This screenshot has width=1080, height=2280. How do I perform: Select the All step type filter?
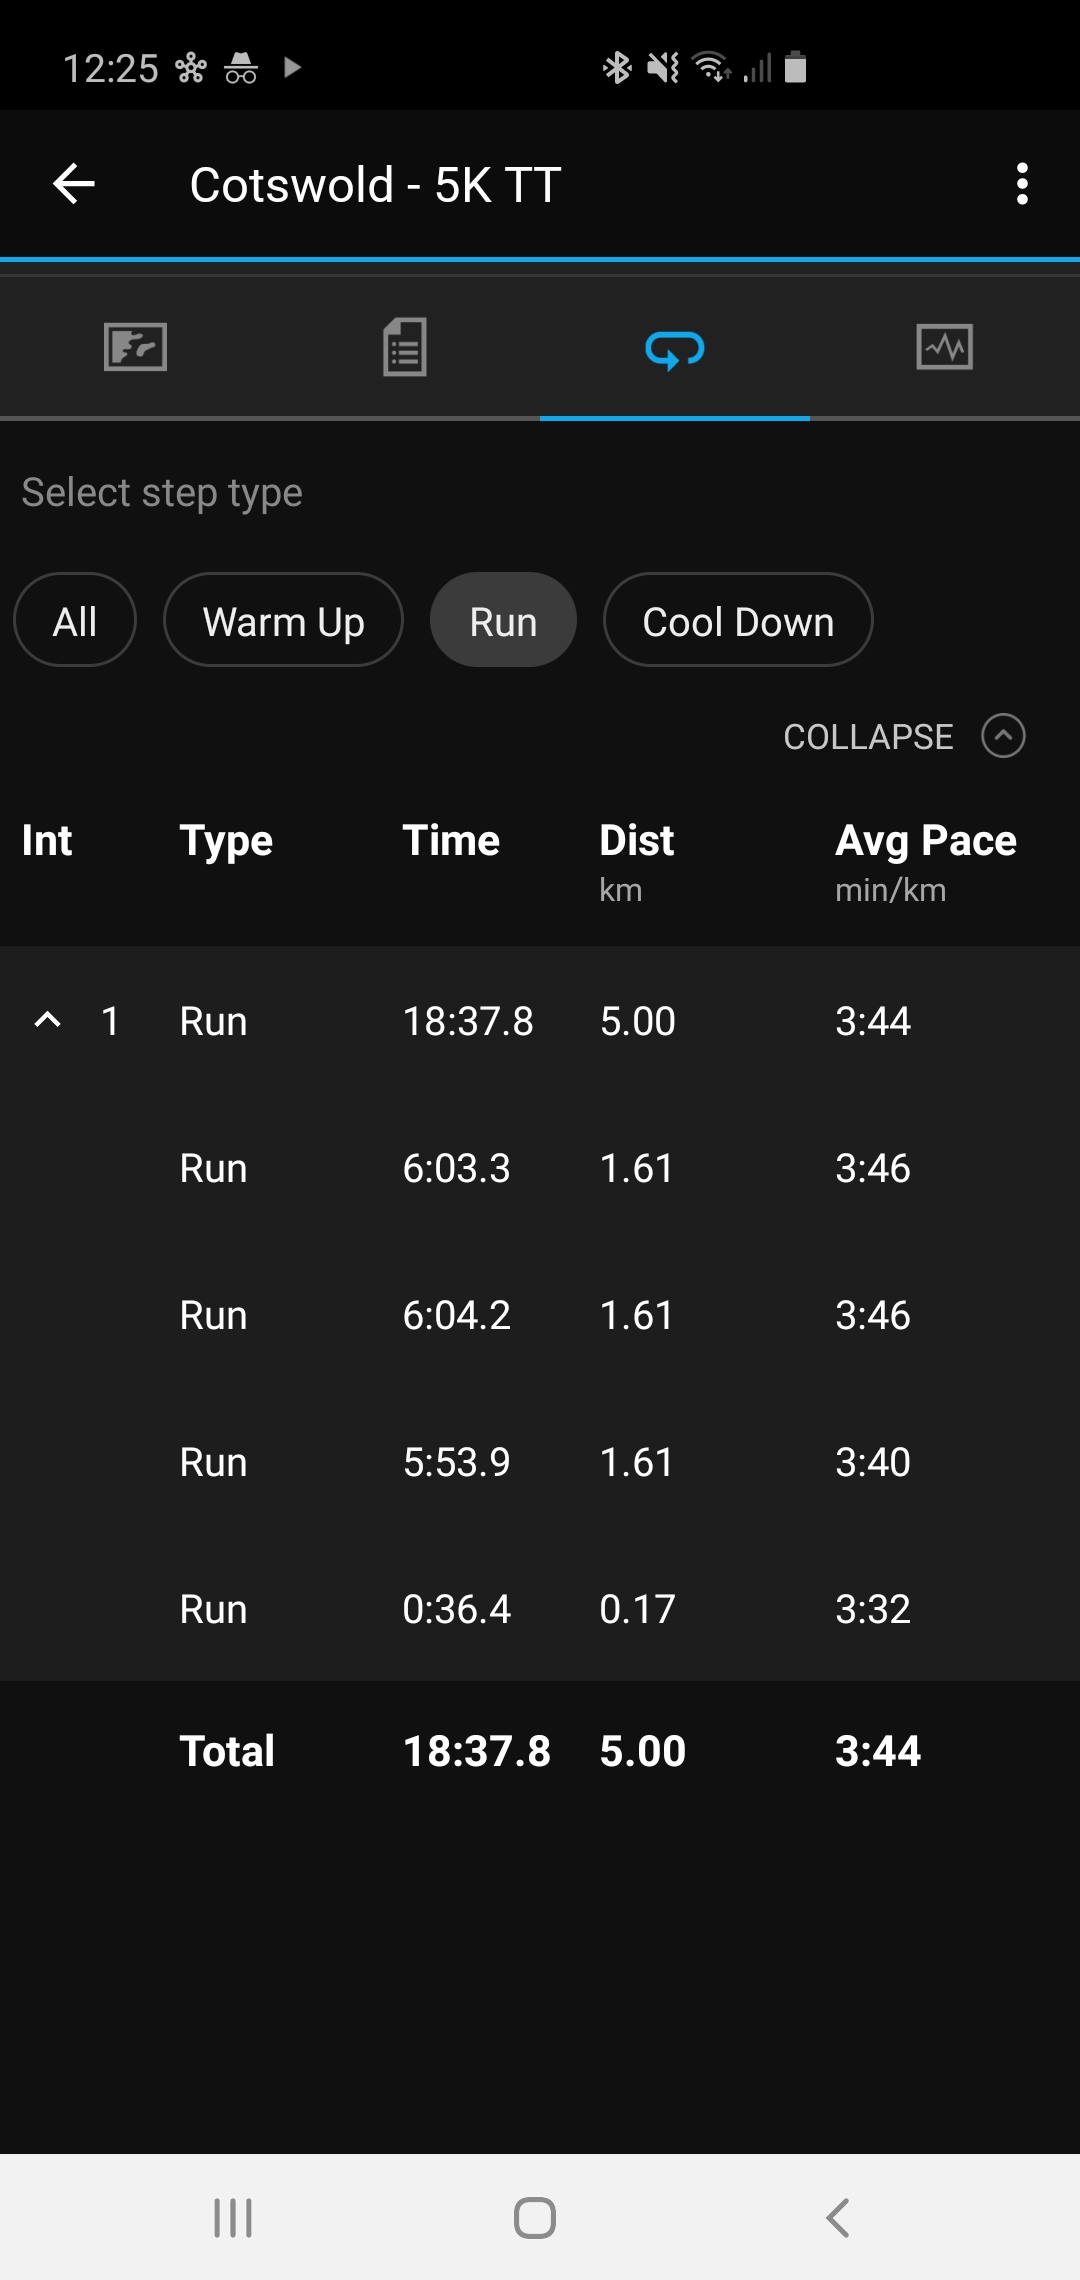[x=75, y=621]
